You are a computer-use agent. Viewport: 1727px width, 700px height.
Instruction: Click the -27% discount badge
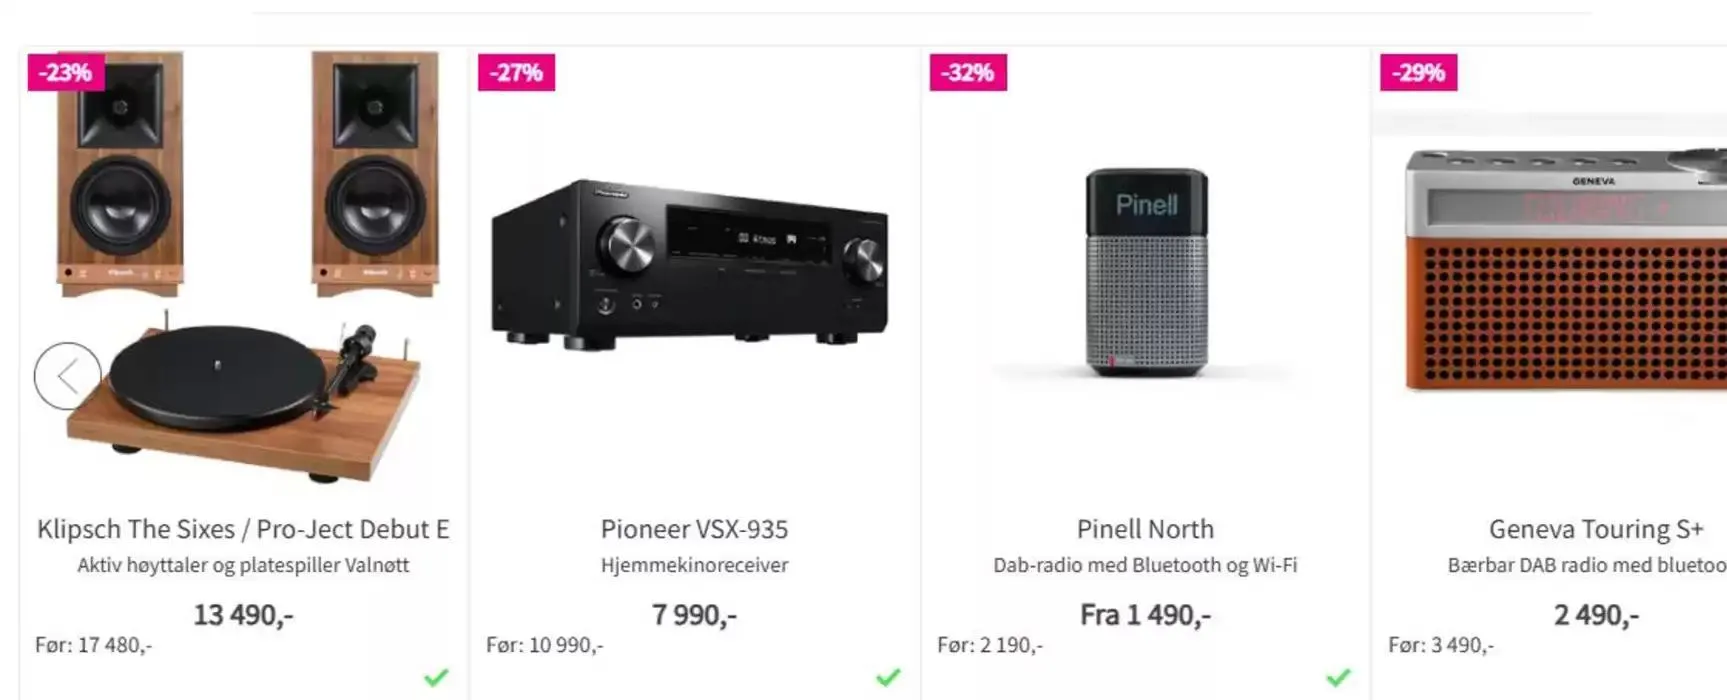pyautogui.click(x=516, y=72)
